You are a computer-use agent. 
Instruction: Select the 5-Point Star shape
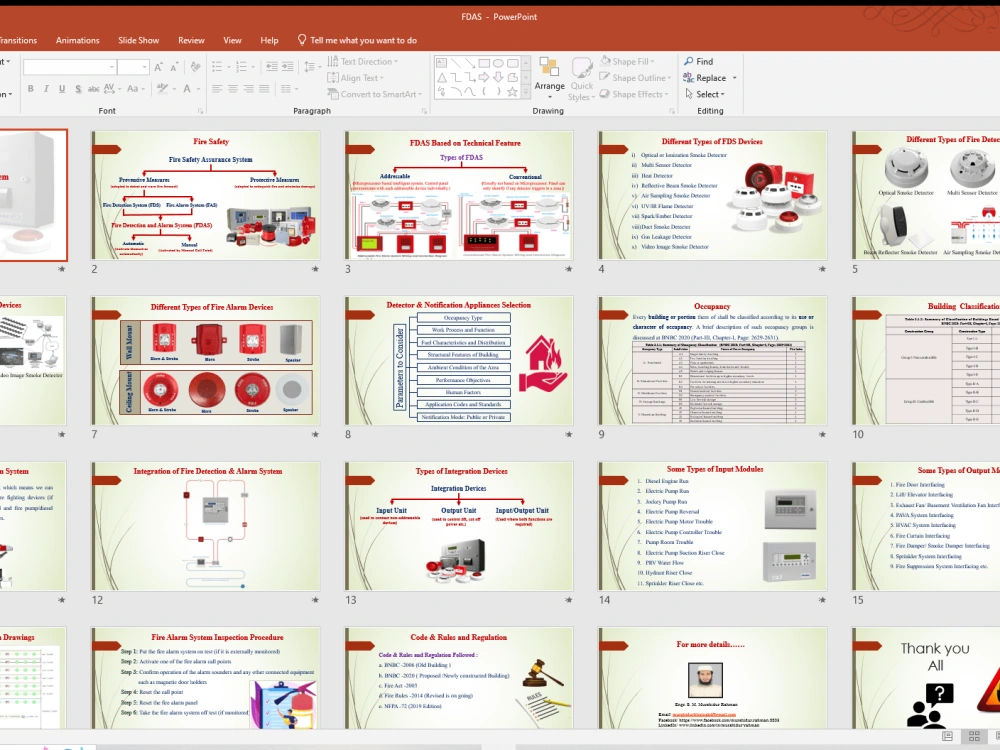(x=512, y=92)
